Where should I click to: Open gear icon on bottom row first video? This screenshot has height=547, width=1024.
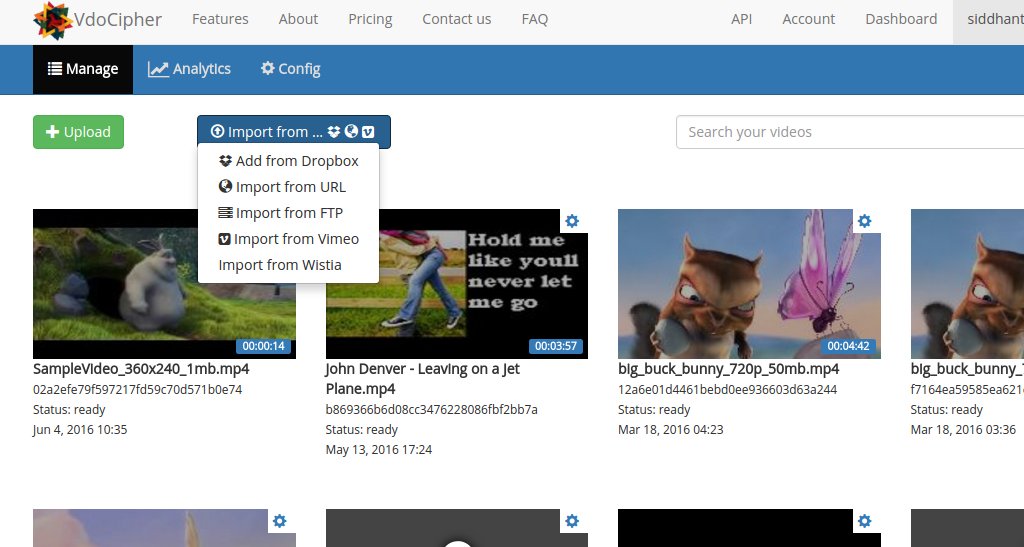click(x=280, y=521)
